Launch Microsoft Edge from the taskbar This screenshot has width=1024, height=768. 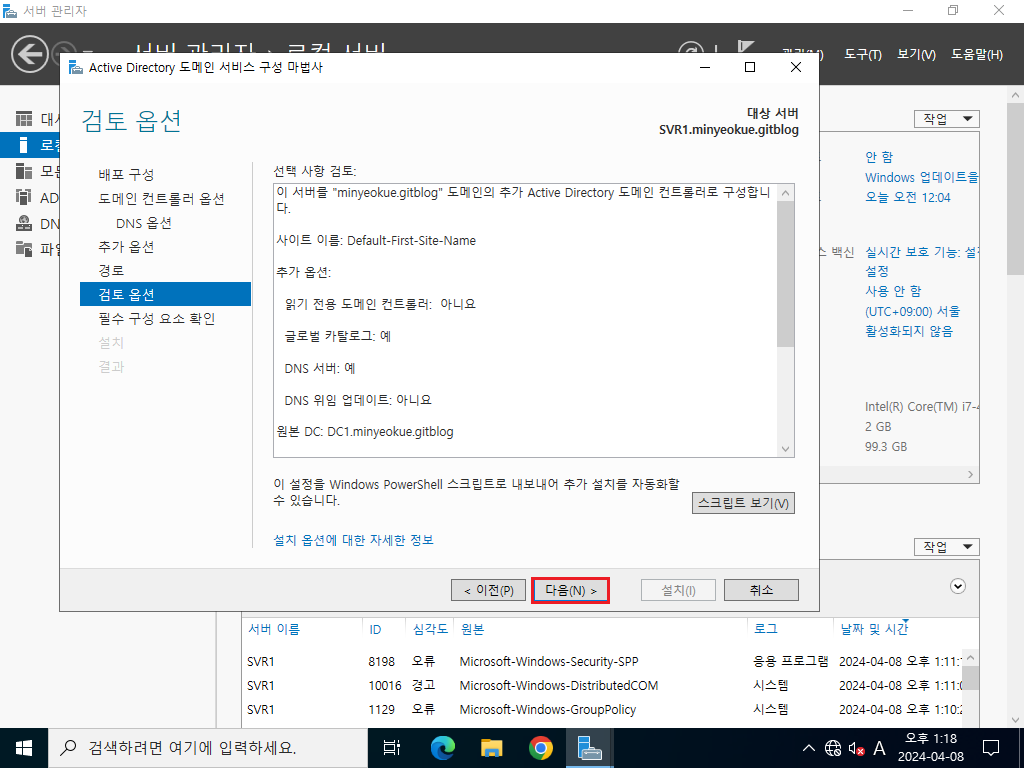point(442,748)
